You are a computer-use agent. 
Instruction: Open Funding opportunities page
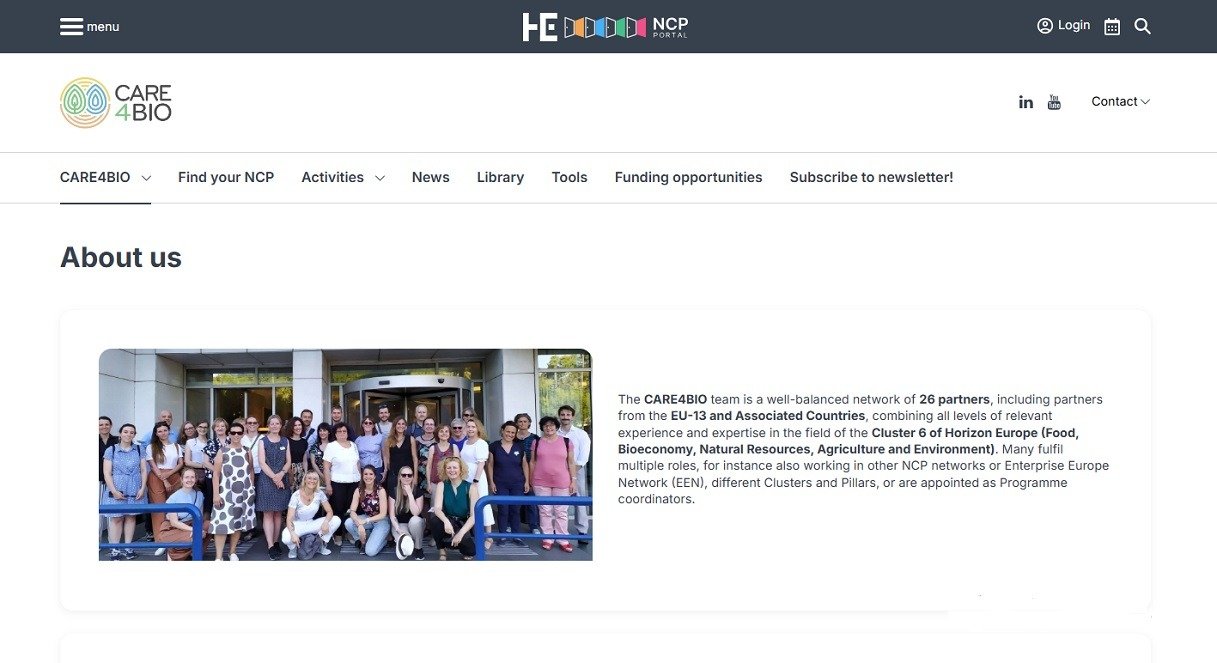point(688,178)
